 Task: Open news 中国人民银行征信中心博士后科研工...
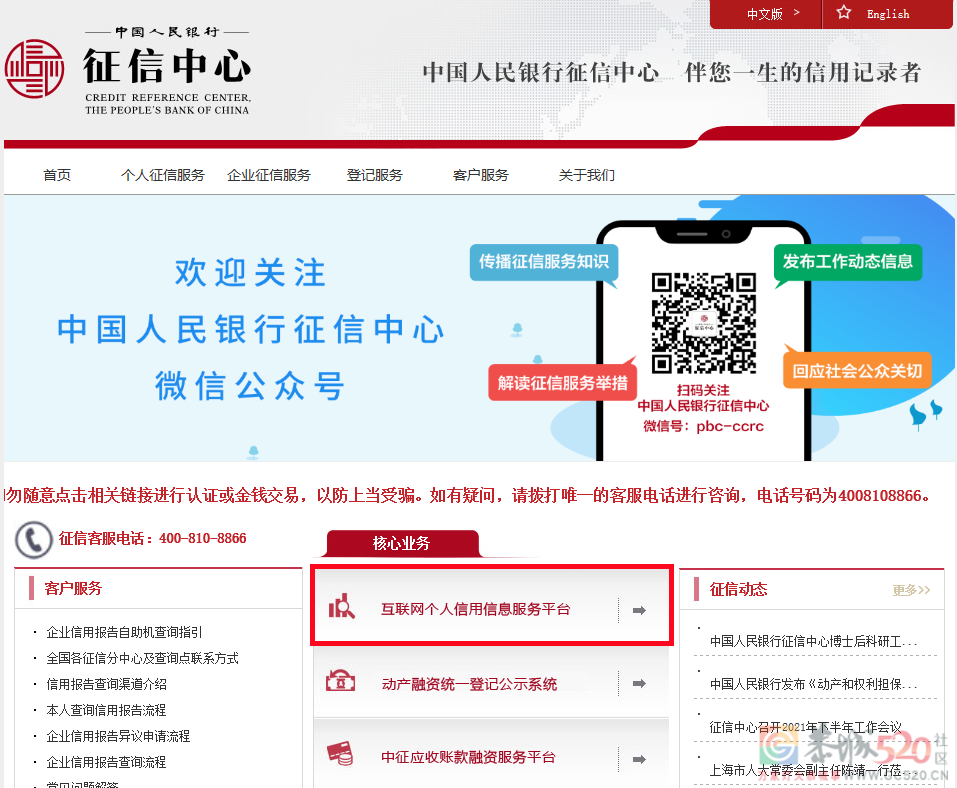(813, 641)
